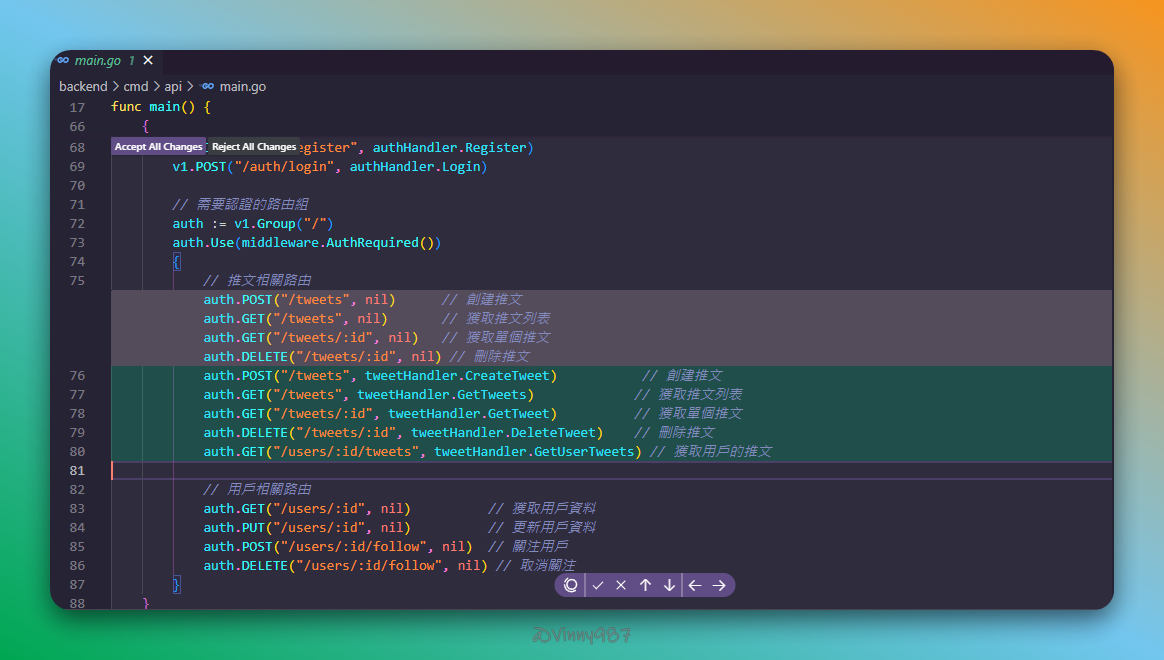
Task: Click the Go file icon in main.go tab
Action: click(x=63, y=60)
